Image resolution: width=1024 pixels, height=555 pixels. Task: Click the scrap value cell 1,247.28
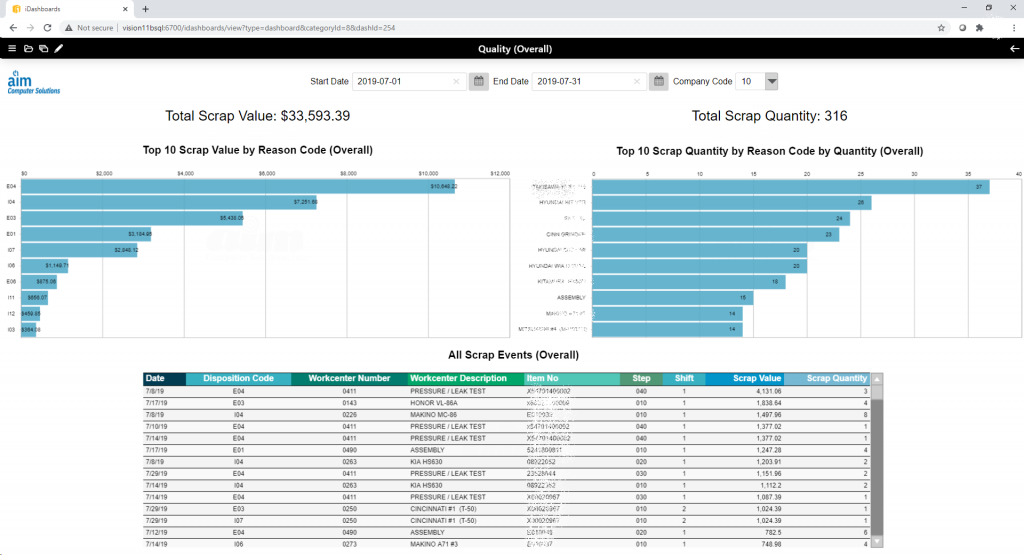click(x=769, y=450)
